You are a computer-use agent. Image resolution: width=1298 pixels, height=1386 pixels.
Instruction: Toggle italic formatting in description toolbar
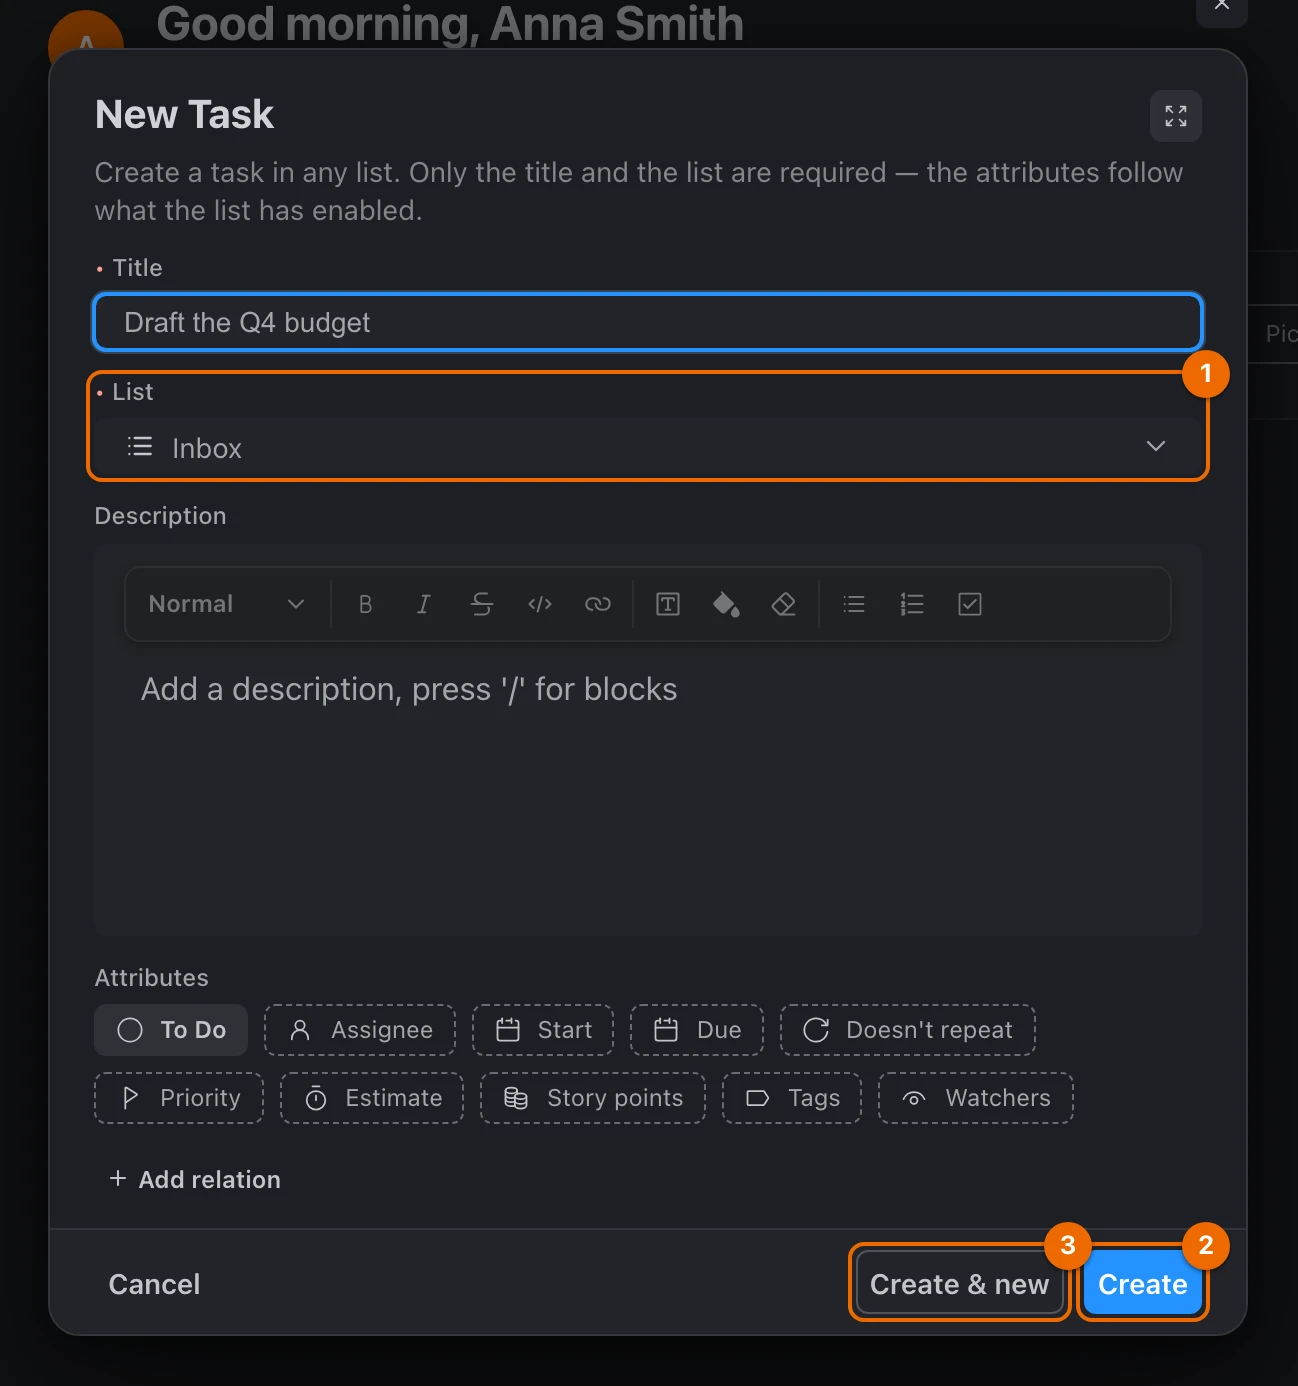(423, 604)
